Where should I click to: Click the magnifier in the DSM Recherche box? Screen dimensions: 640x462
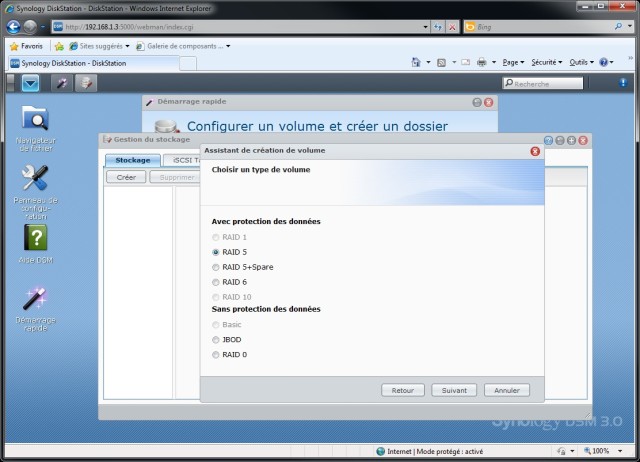point(509,83)
